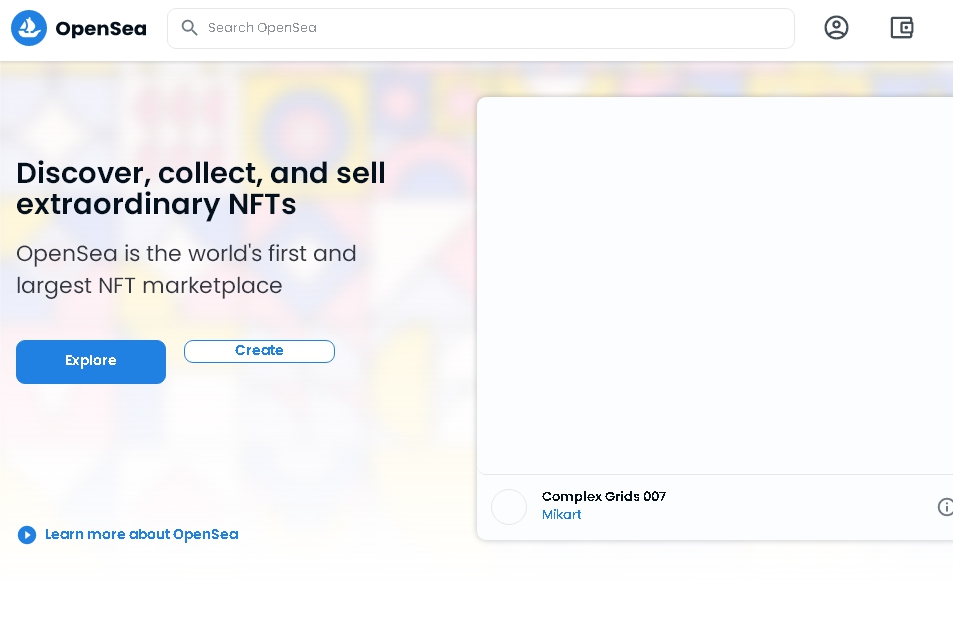This screenshot has width=953, height=622.
Task: Open the wallet icon in header
Action: click(x=901, y=28)
